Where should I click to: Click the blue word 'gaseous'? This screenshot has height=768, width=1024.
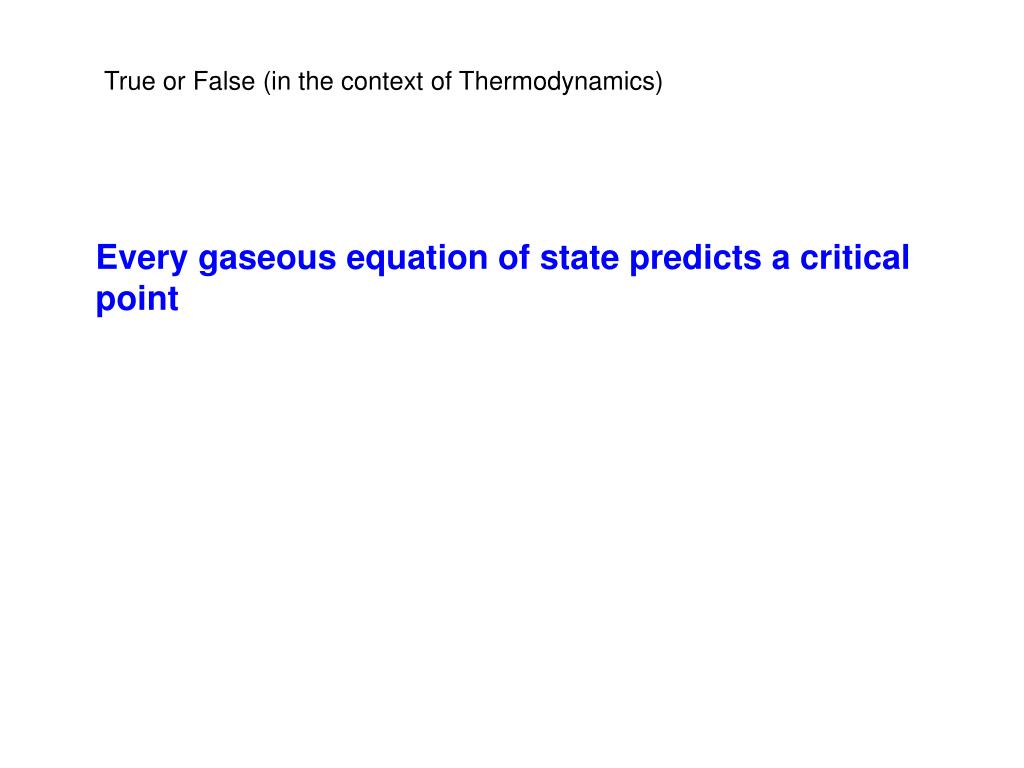267,259
